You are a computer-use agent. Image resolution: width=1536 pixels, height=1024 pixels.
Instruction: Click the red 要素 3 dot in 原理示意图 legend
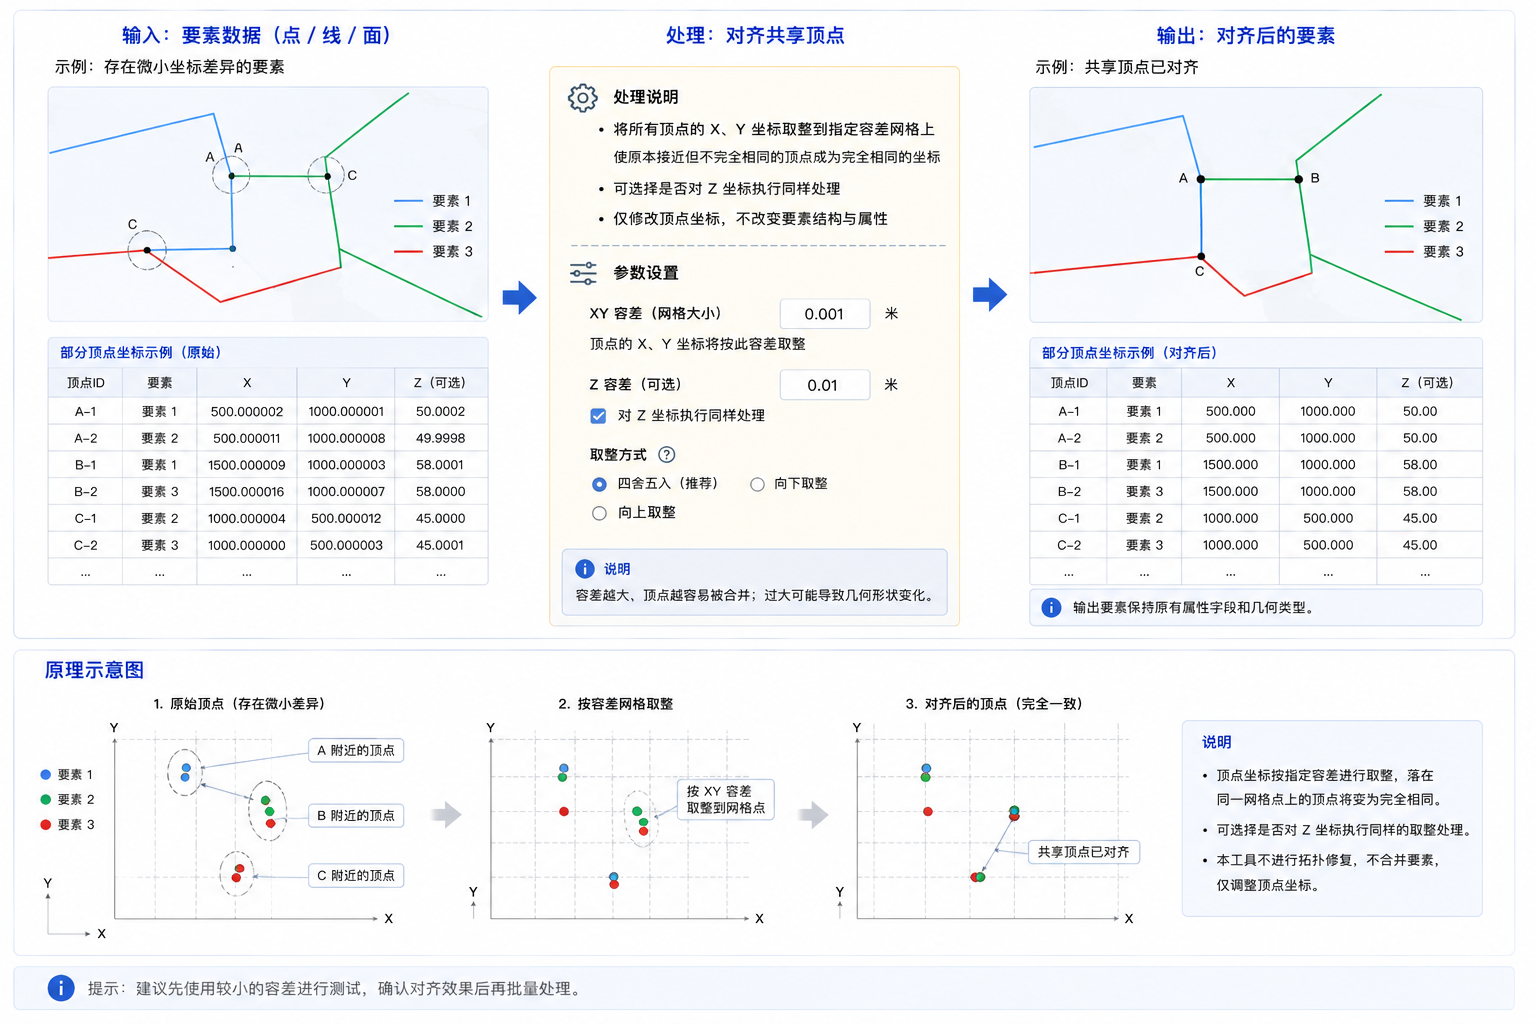45,825
